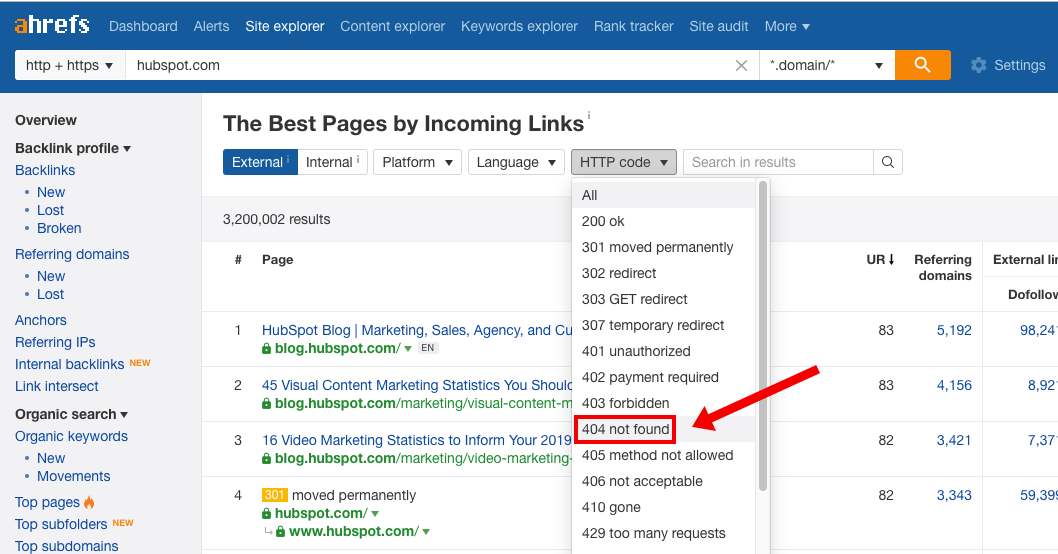Expand the hubspot.com/ URL arrow in row 4
Image resolution: width=1058 pixels, height=554 pixels.
pos(375,514)
